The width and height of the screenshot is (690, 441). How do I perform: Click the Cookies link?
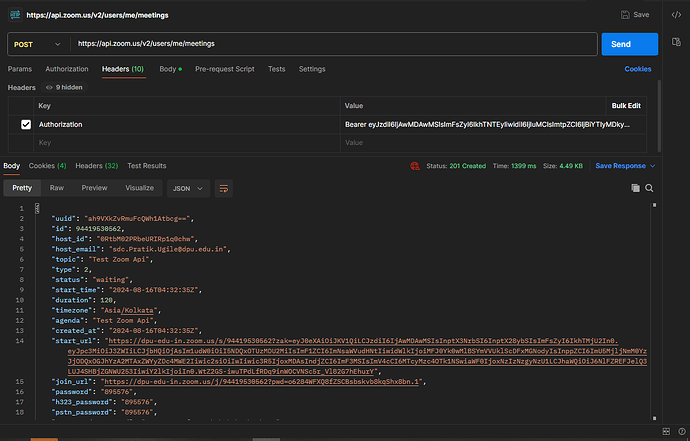(x=637, y=69)
